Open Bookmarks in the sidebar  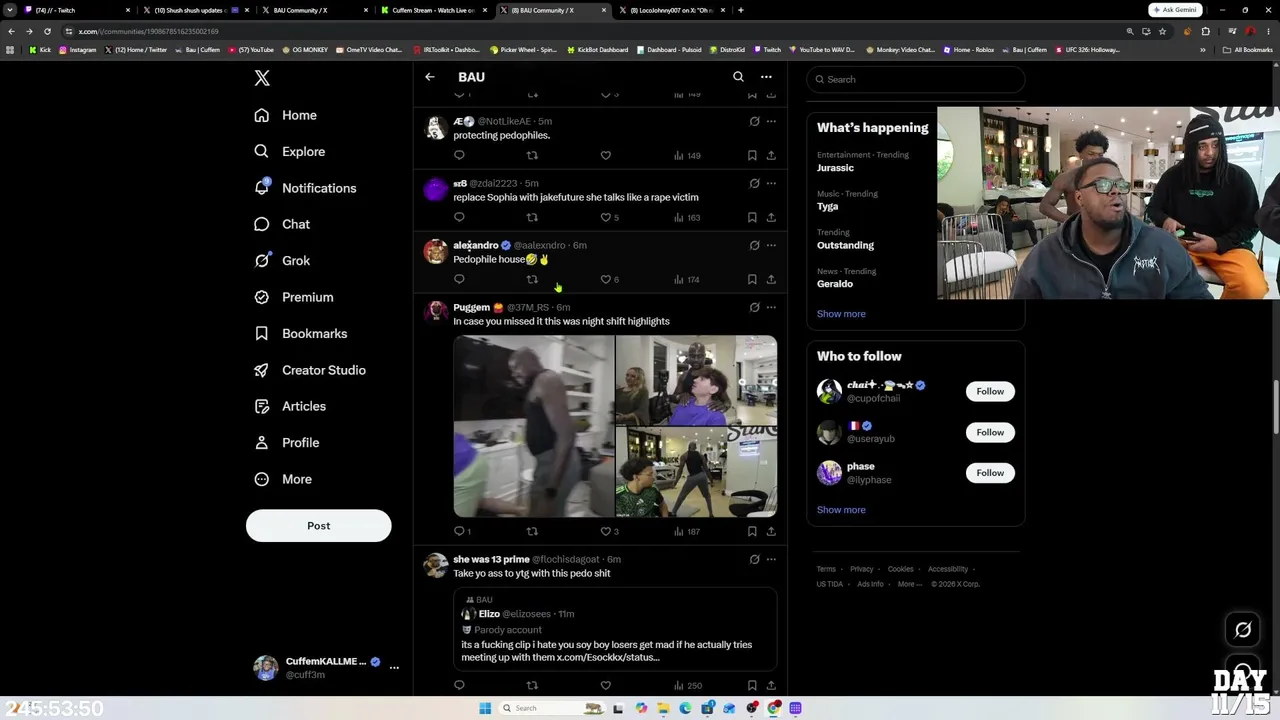point(300,334)
